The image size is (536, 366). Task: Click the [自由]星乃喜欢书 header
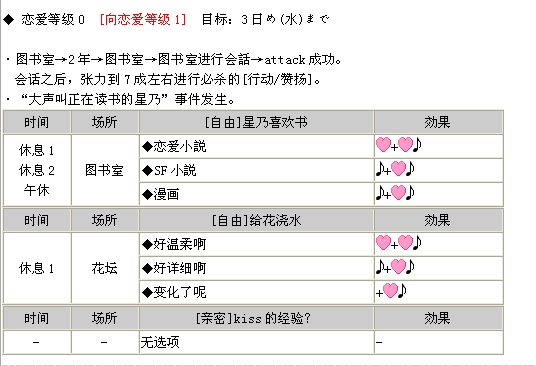point(256,122)
